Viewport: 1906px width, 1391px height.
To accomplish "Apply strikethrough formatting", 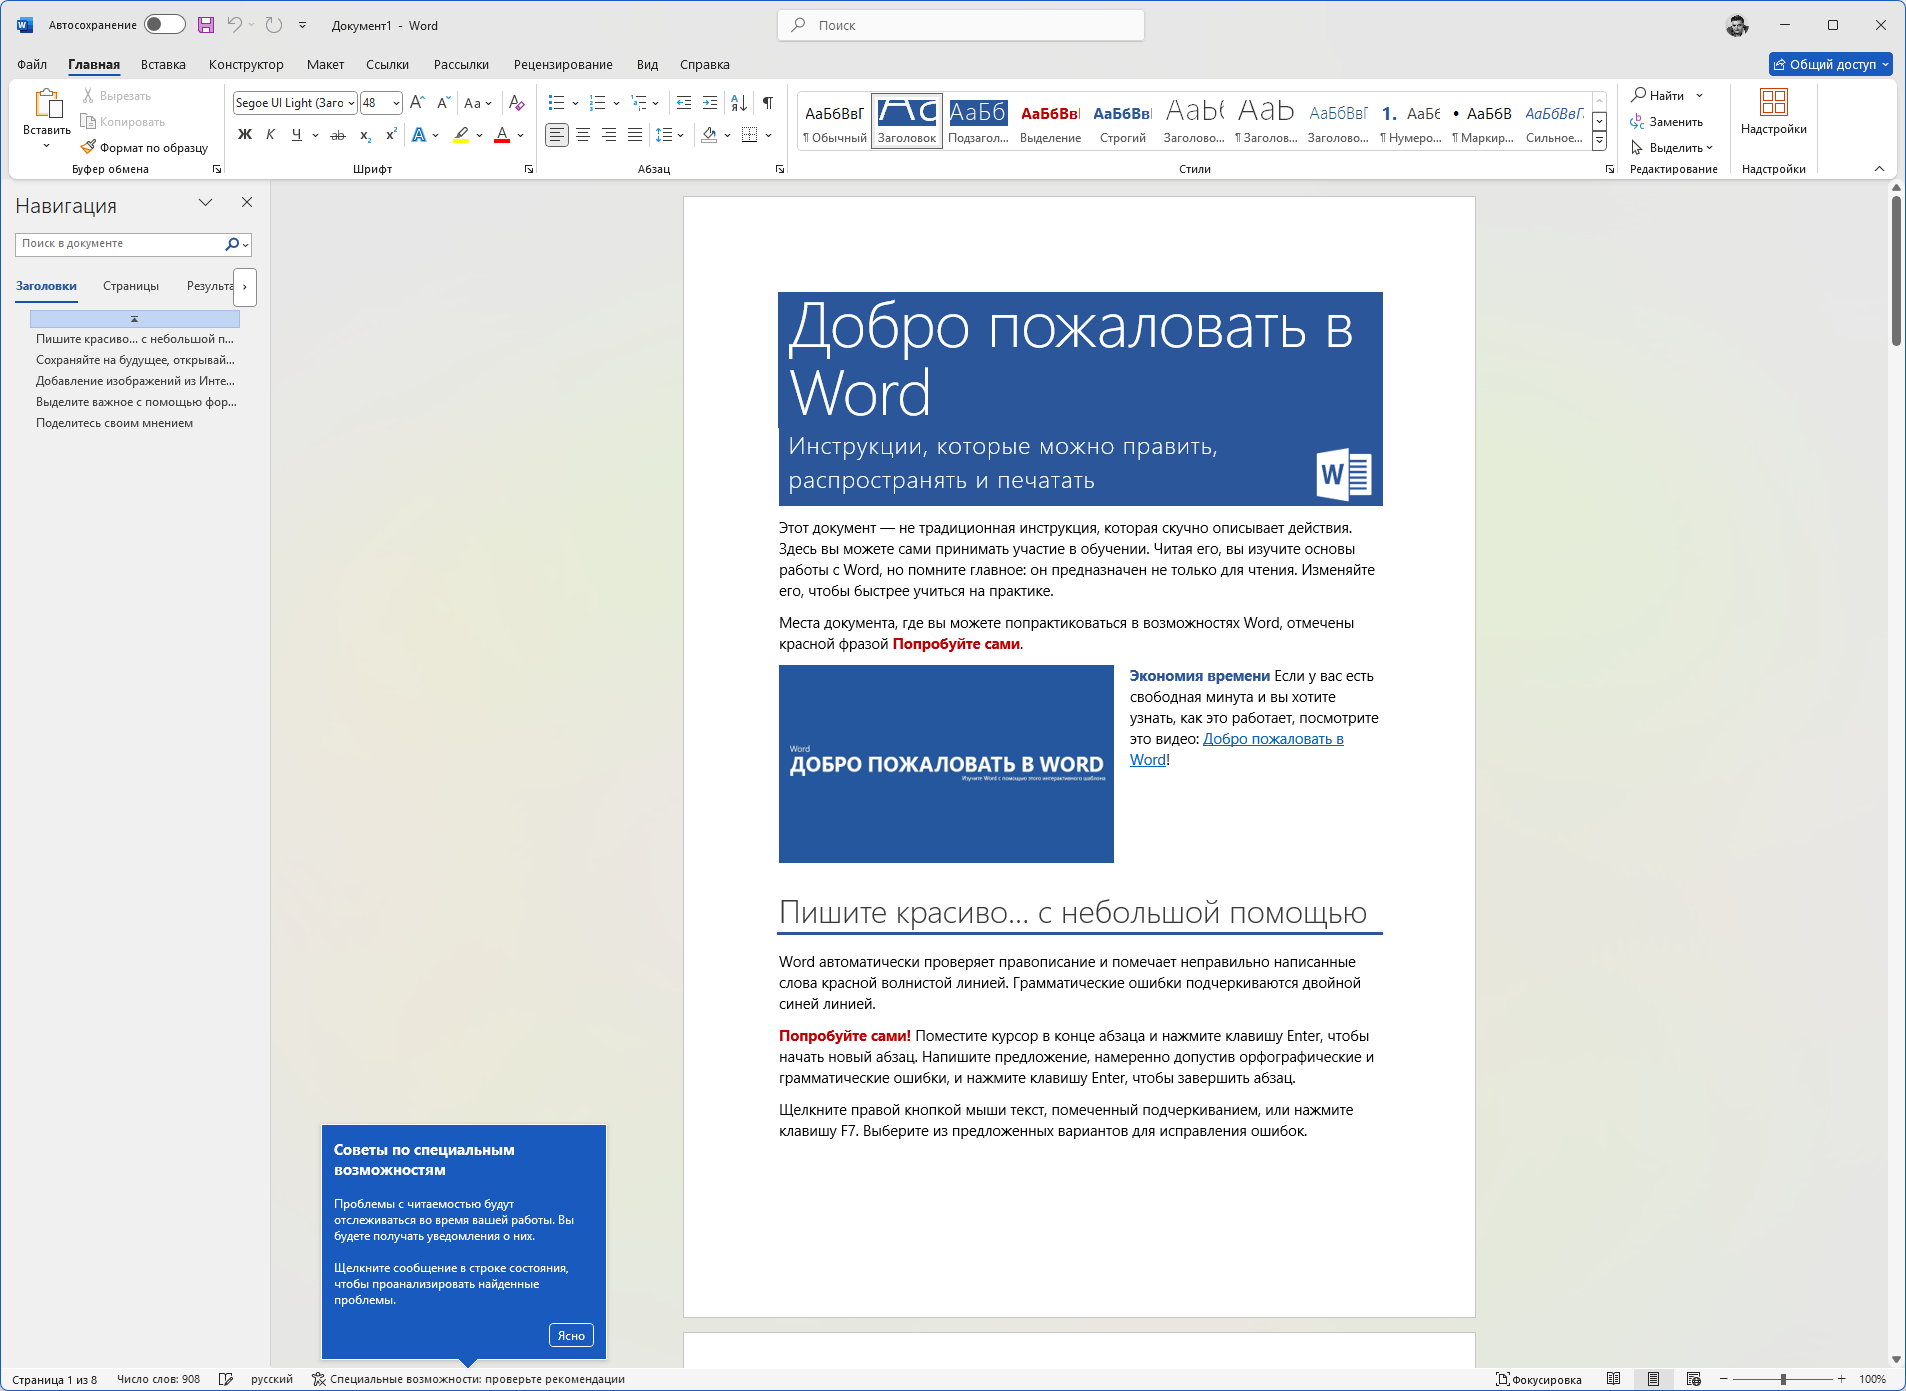I will click(338, 135).
